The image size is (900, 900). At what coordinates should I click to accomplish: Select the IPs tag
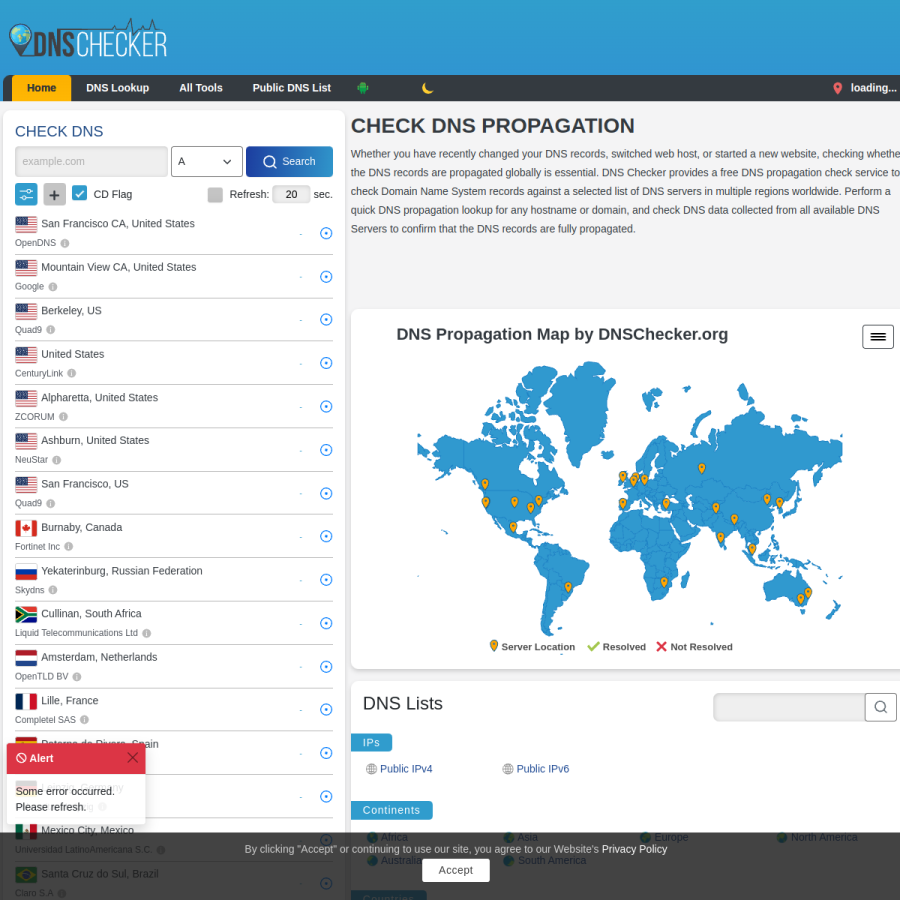tap(371, 743)
